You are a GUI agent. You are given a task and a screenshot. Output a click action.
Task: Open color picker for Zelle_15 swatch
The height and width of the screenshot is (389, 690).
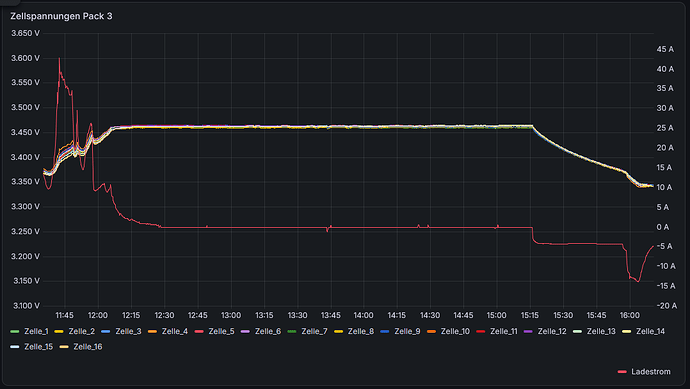(x=15, y=347)
